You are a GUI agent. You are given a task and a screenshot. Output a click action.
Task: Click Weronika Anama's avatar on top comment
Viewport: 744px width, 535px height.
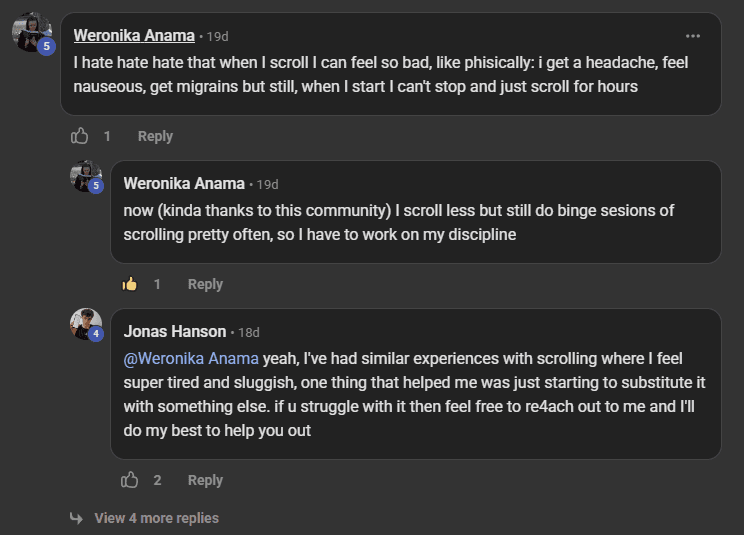(x=31, y=33)
